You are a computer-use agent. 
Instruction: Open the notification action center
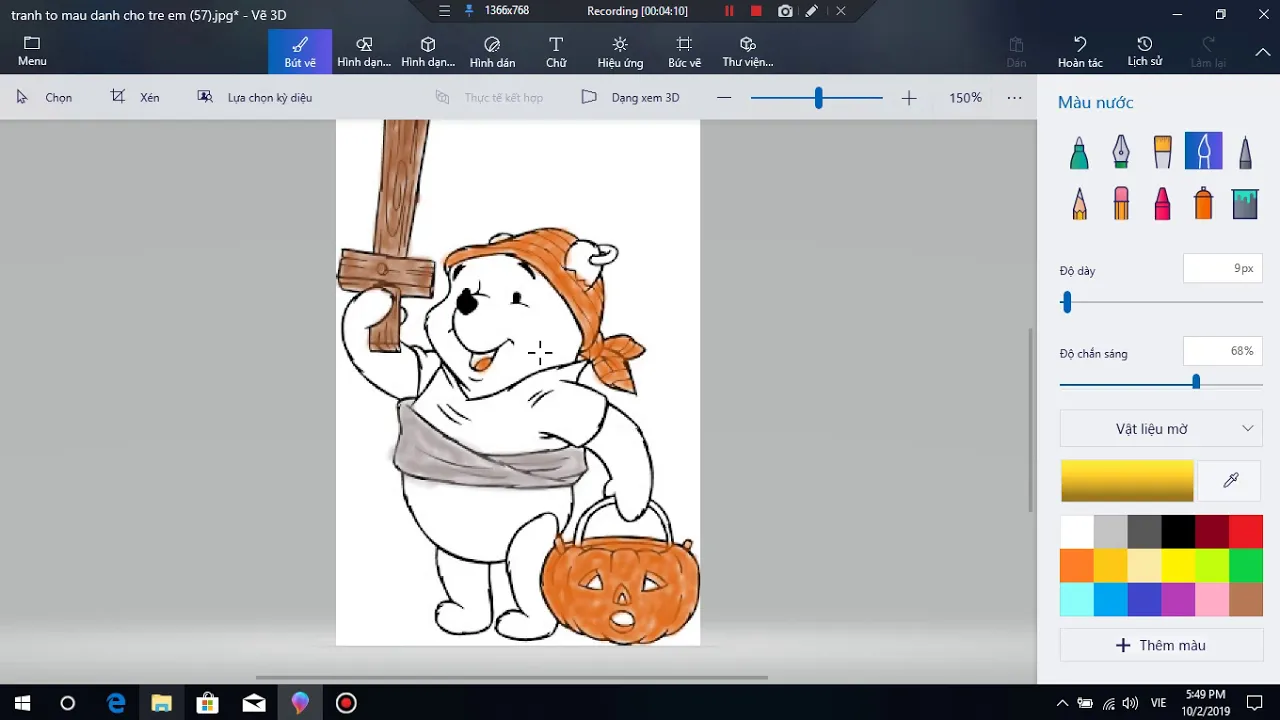1255,703
